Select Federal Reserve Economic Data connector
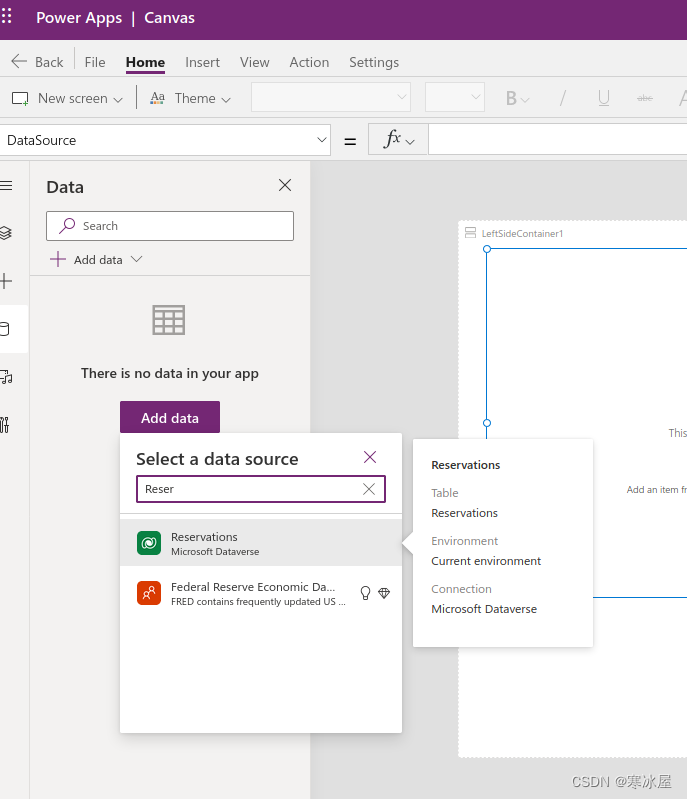 point(261,593)
